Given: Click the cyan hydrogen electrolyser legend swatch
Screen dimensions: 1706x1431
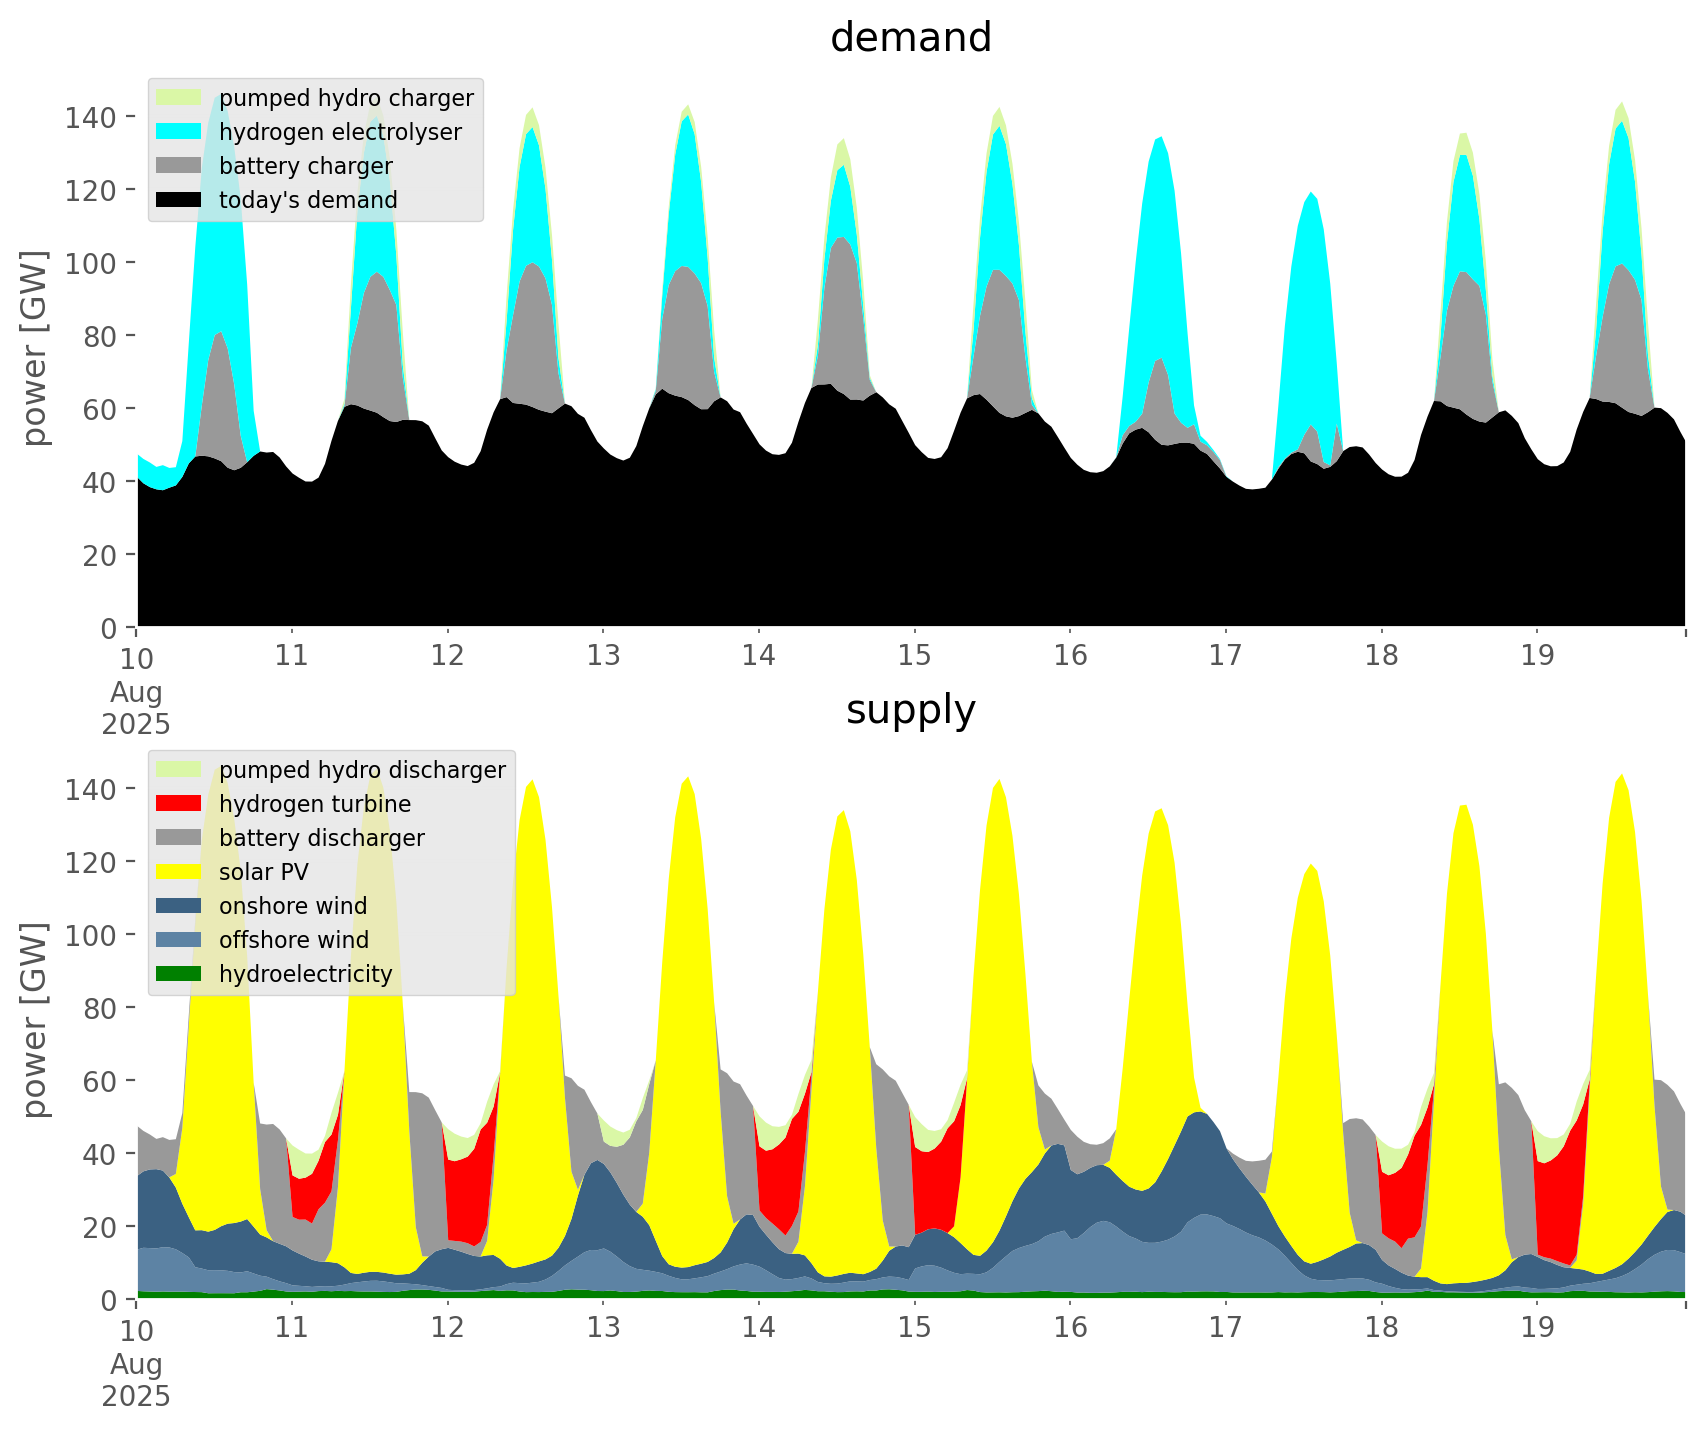Looking at the screenshot, I should tap(179, 132).
